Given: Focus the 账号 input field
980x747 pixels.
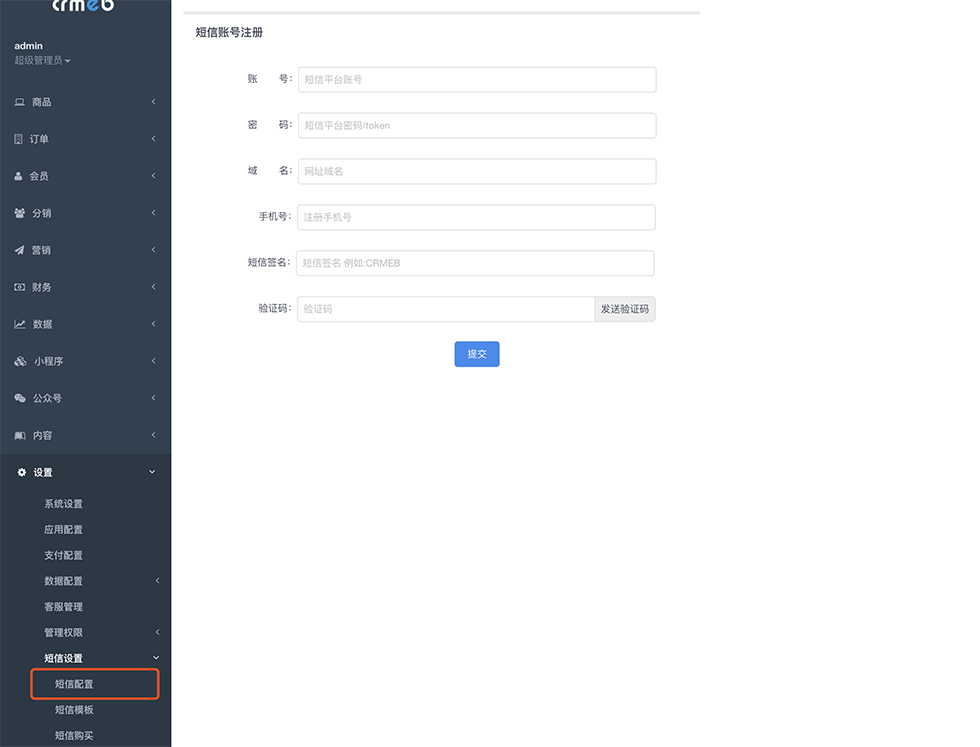Looking at the screenshot, I should point(477,79).
